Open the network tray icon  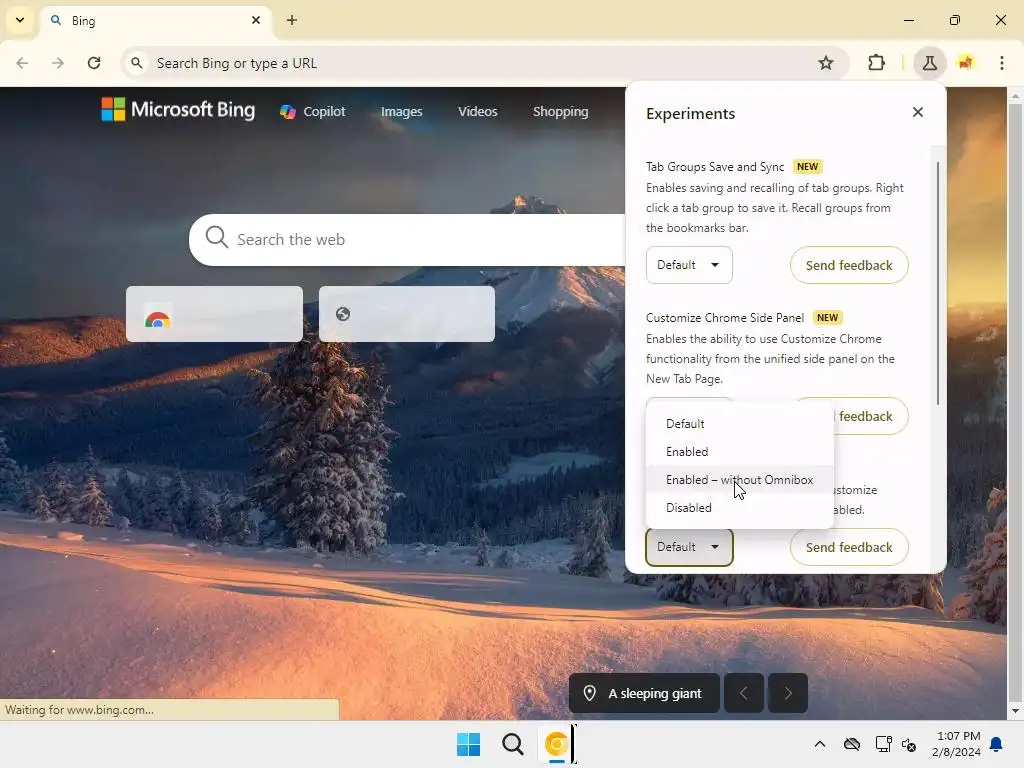[x=883, y=744]
